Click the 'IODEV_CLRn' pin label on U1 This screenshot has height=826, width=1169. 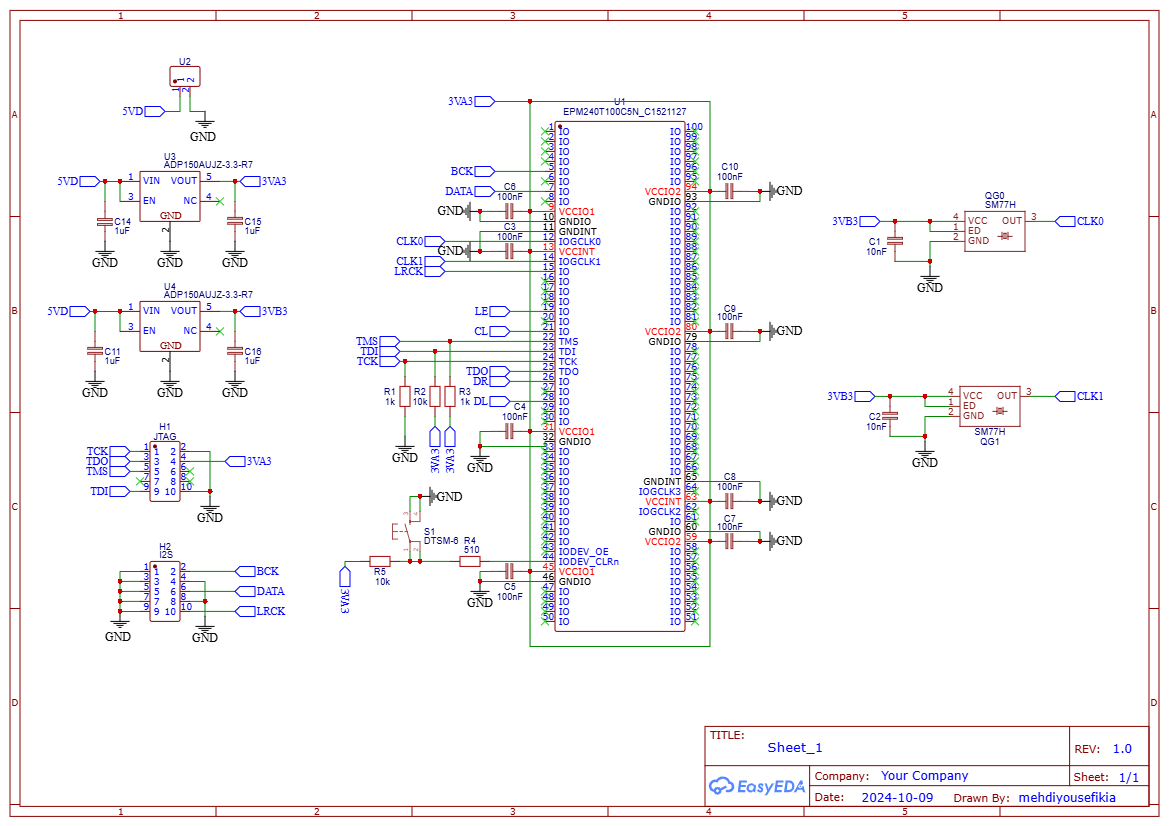pyautogui.click(x=589, y=561)
